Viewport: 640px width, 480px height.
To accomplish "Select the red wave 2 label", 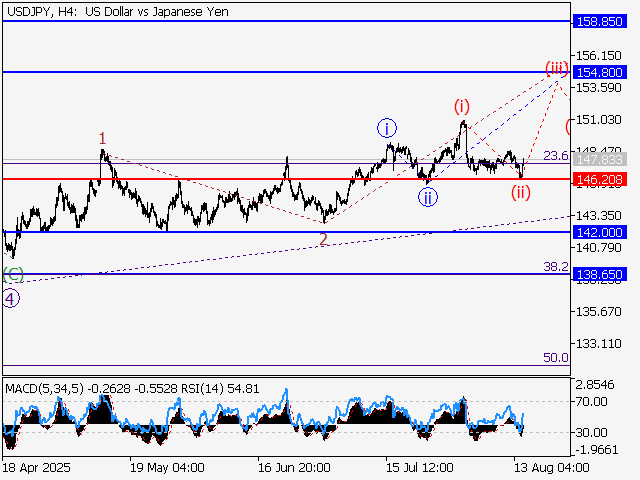I will click(x=323, y=239).
